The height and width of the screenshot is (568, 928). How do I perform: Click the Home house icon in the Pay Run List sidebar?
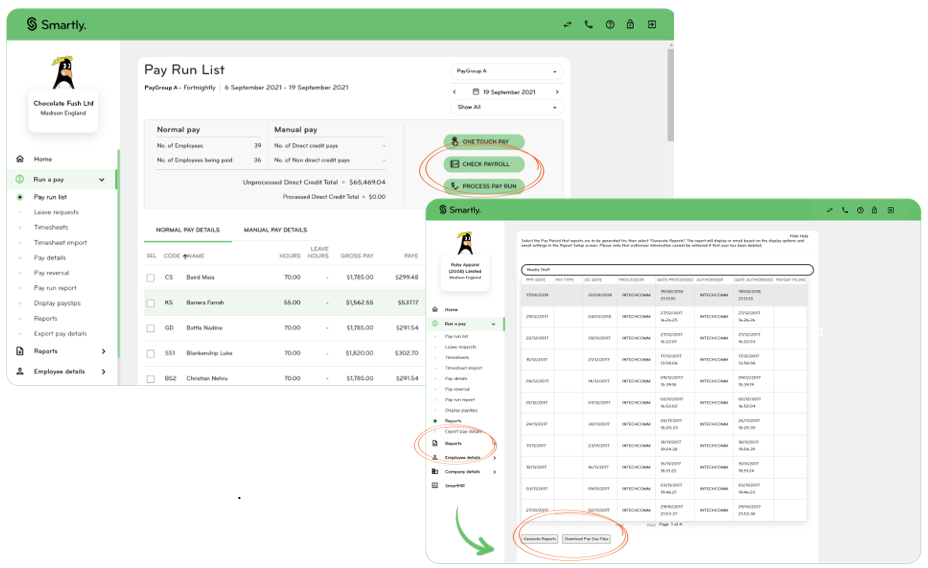click(20, 159)
